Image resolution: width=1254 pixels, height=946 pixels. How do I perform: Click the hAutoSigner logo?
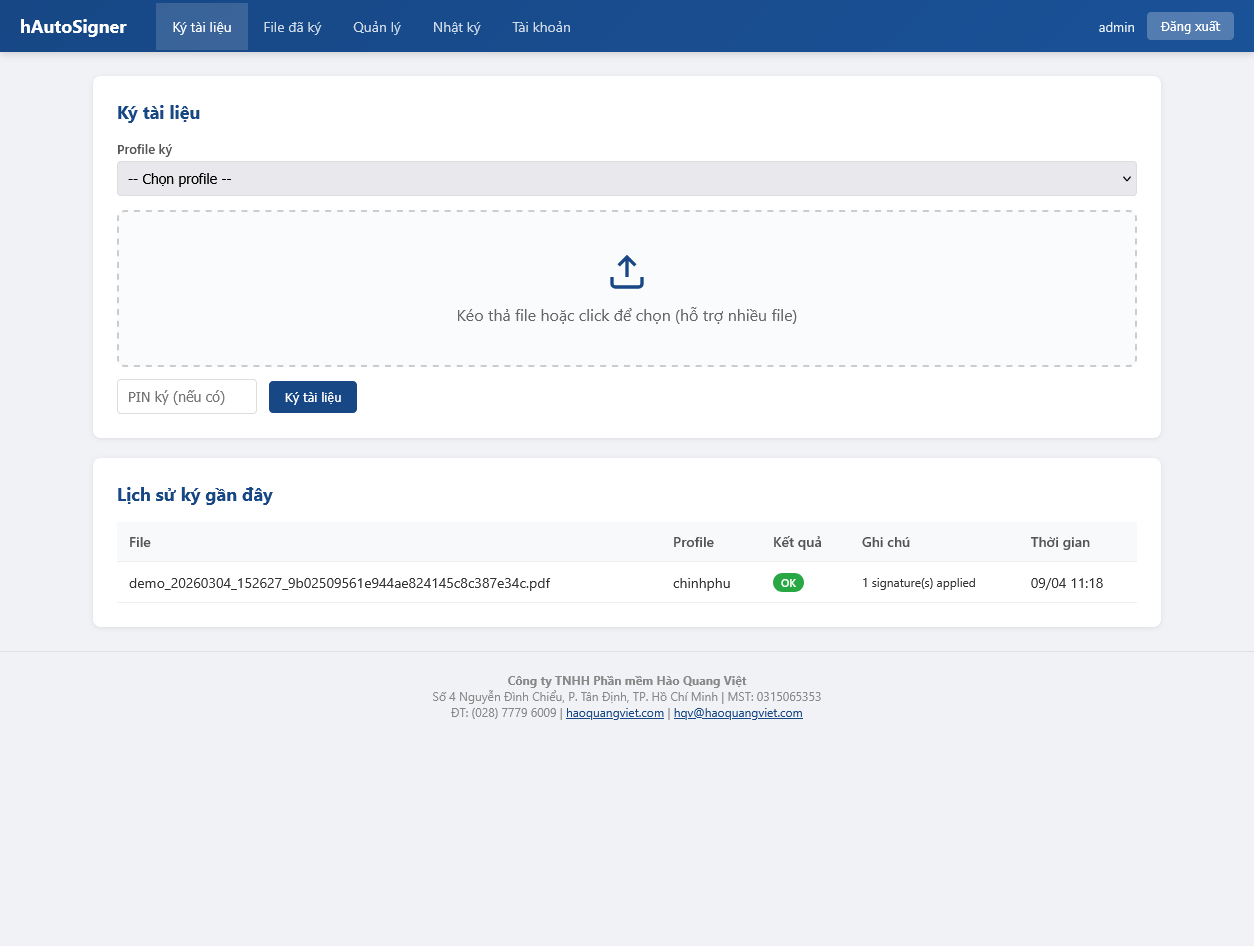coord(73,27)
